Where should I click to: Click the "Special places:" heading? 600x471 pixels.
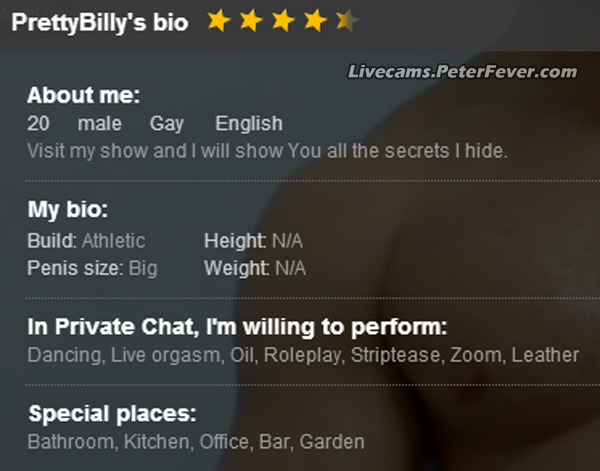pos(112,414)
